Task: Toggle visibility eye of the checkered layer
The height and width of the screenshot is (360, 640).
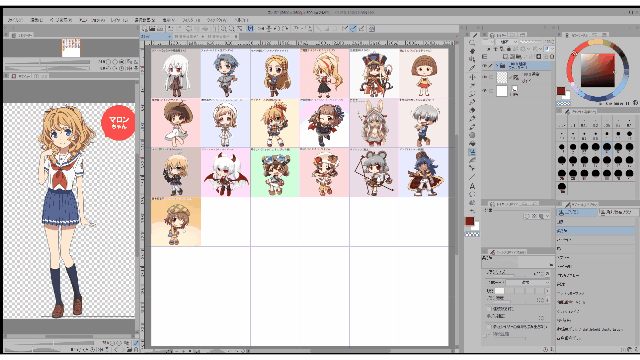Action: (x=485, y=77)
